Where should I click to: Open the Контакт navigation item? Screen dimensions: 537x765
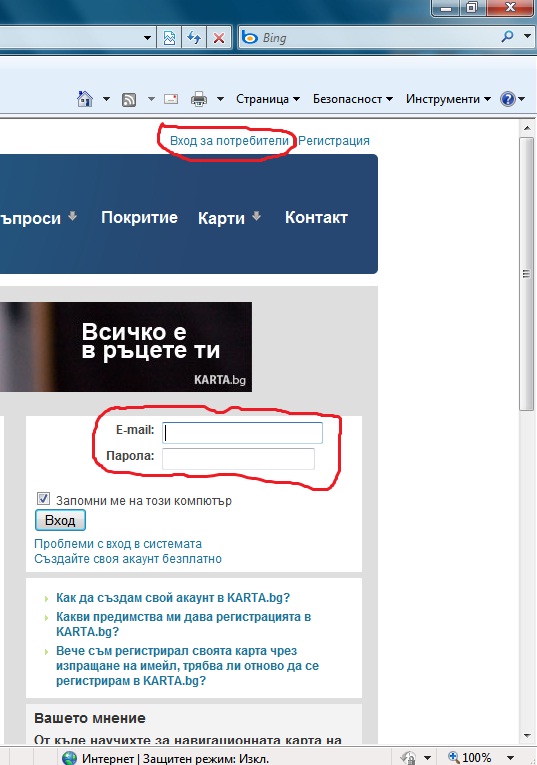tap(316, 217)
